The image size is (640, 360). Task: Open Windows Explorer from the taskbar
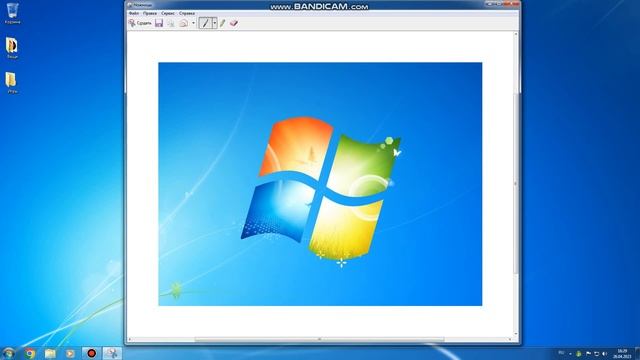coord(50,353)
